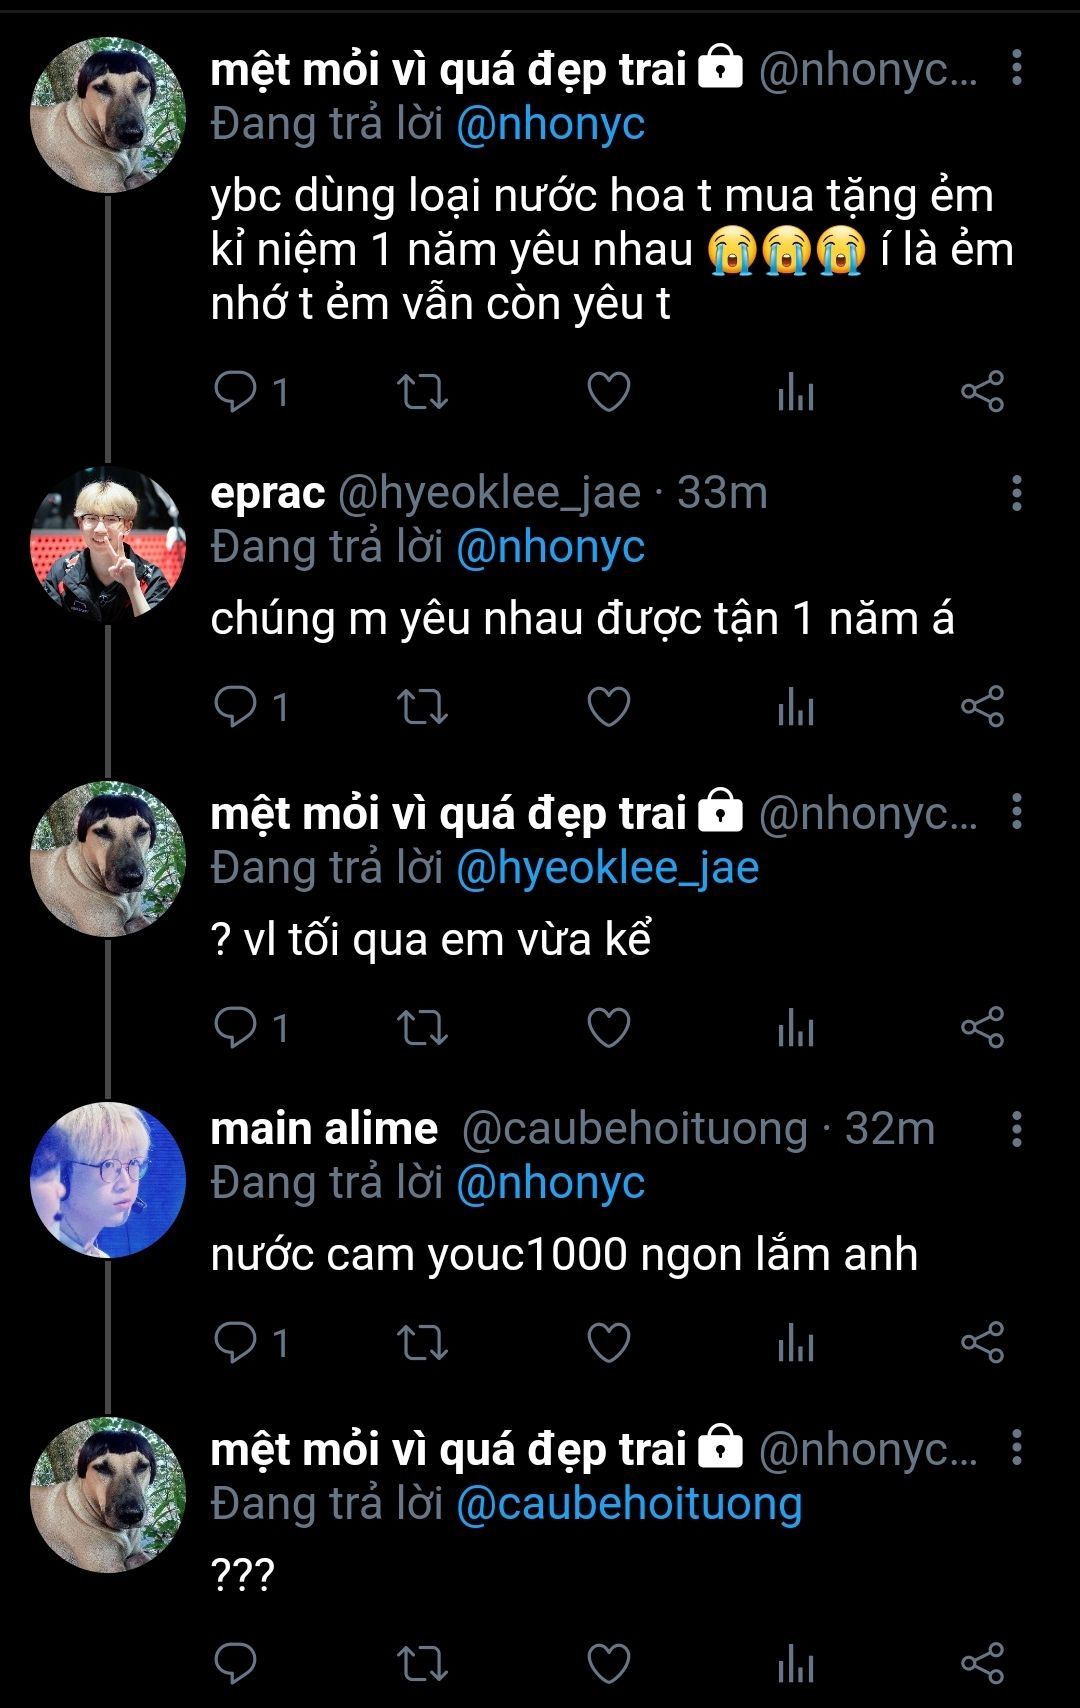Open @caubehoituong mention link
Viewport: 1080px width, 1708px height.
pyautogui.click(x=629, y=1504)
